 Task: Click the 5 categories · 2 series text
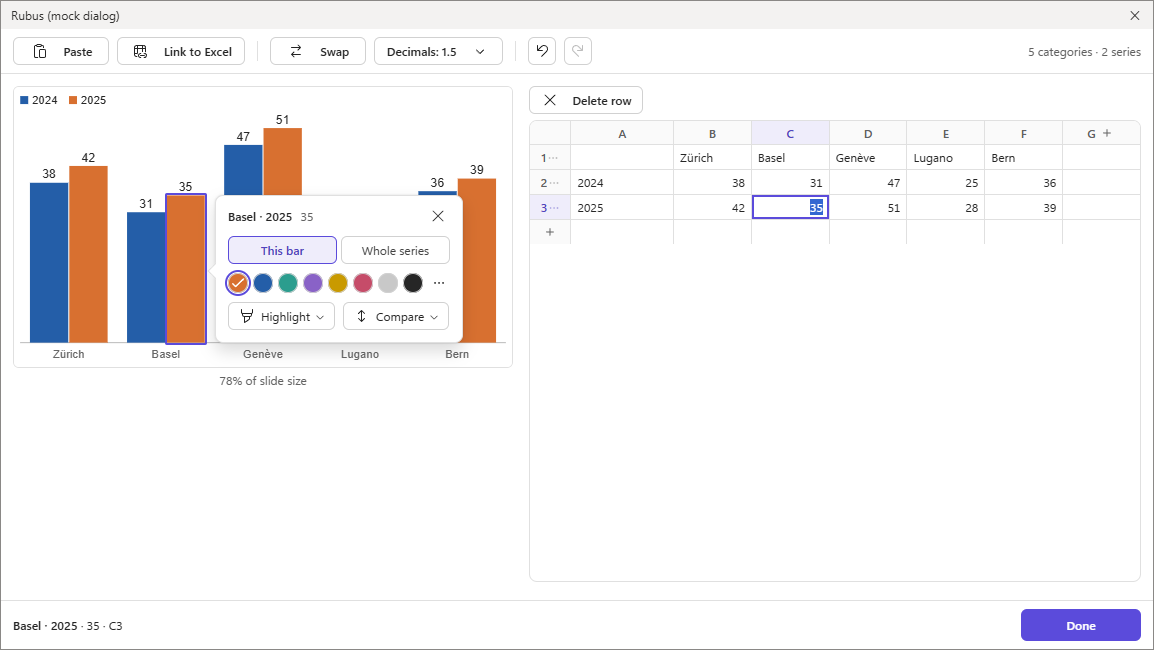1084,52
